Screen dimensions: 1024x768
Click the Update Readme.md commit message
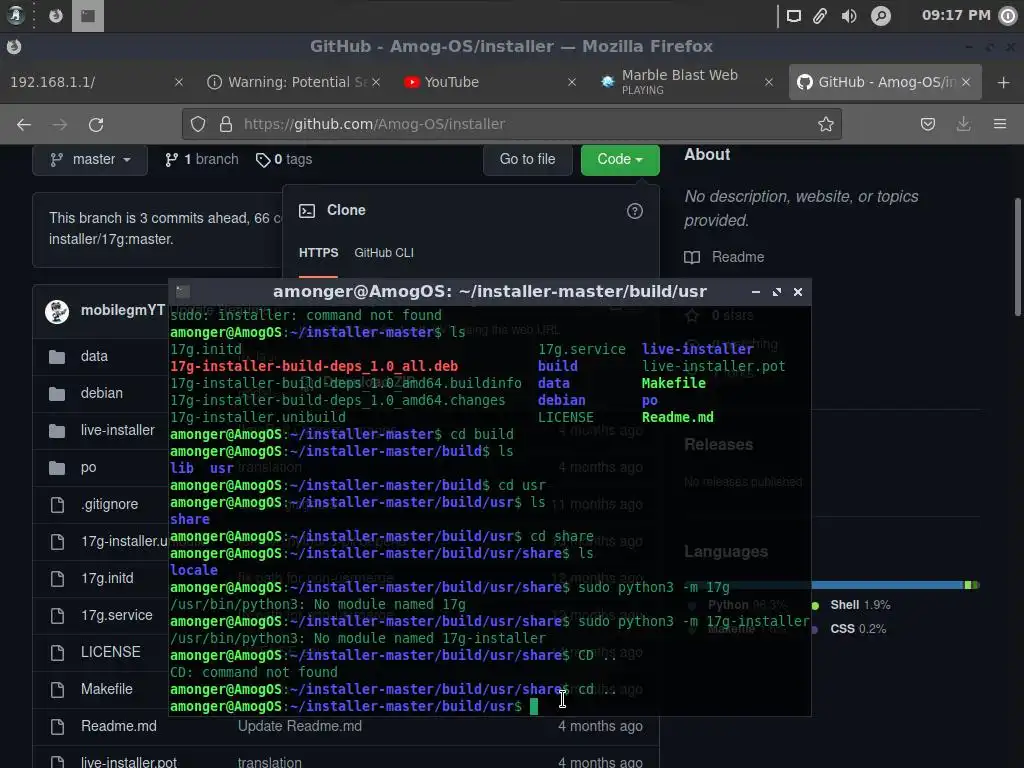[300, 726]
